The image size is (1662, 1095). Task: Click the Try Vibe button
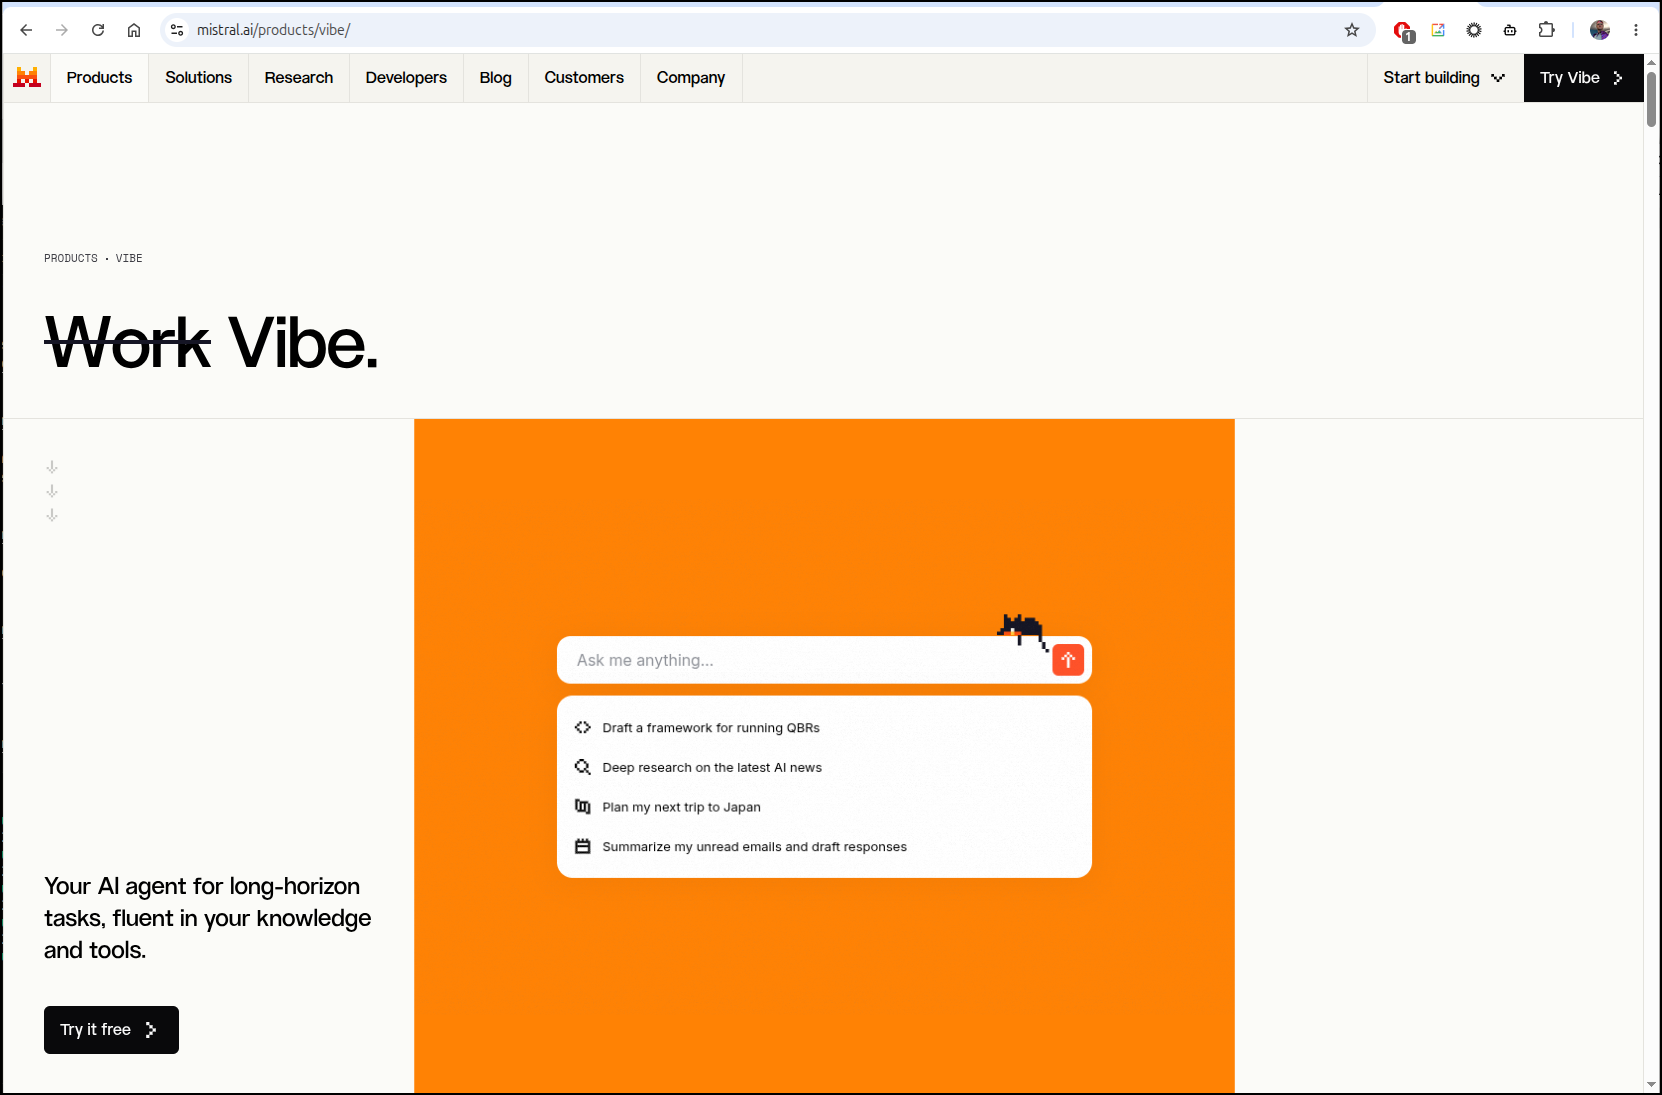1583,78
